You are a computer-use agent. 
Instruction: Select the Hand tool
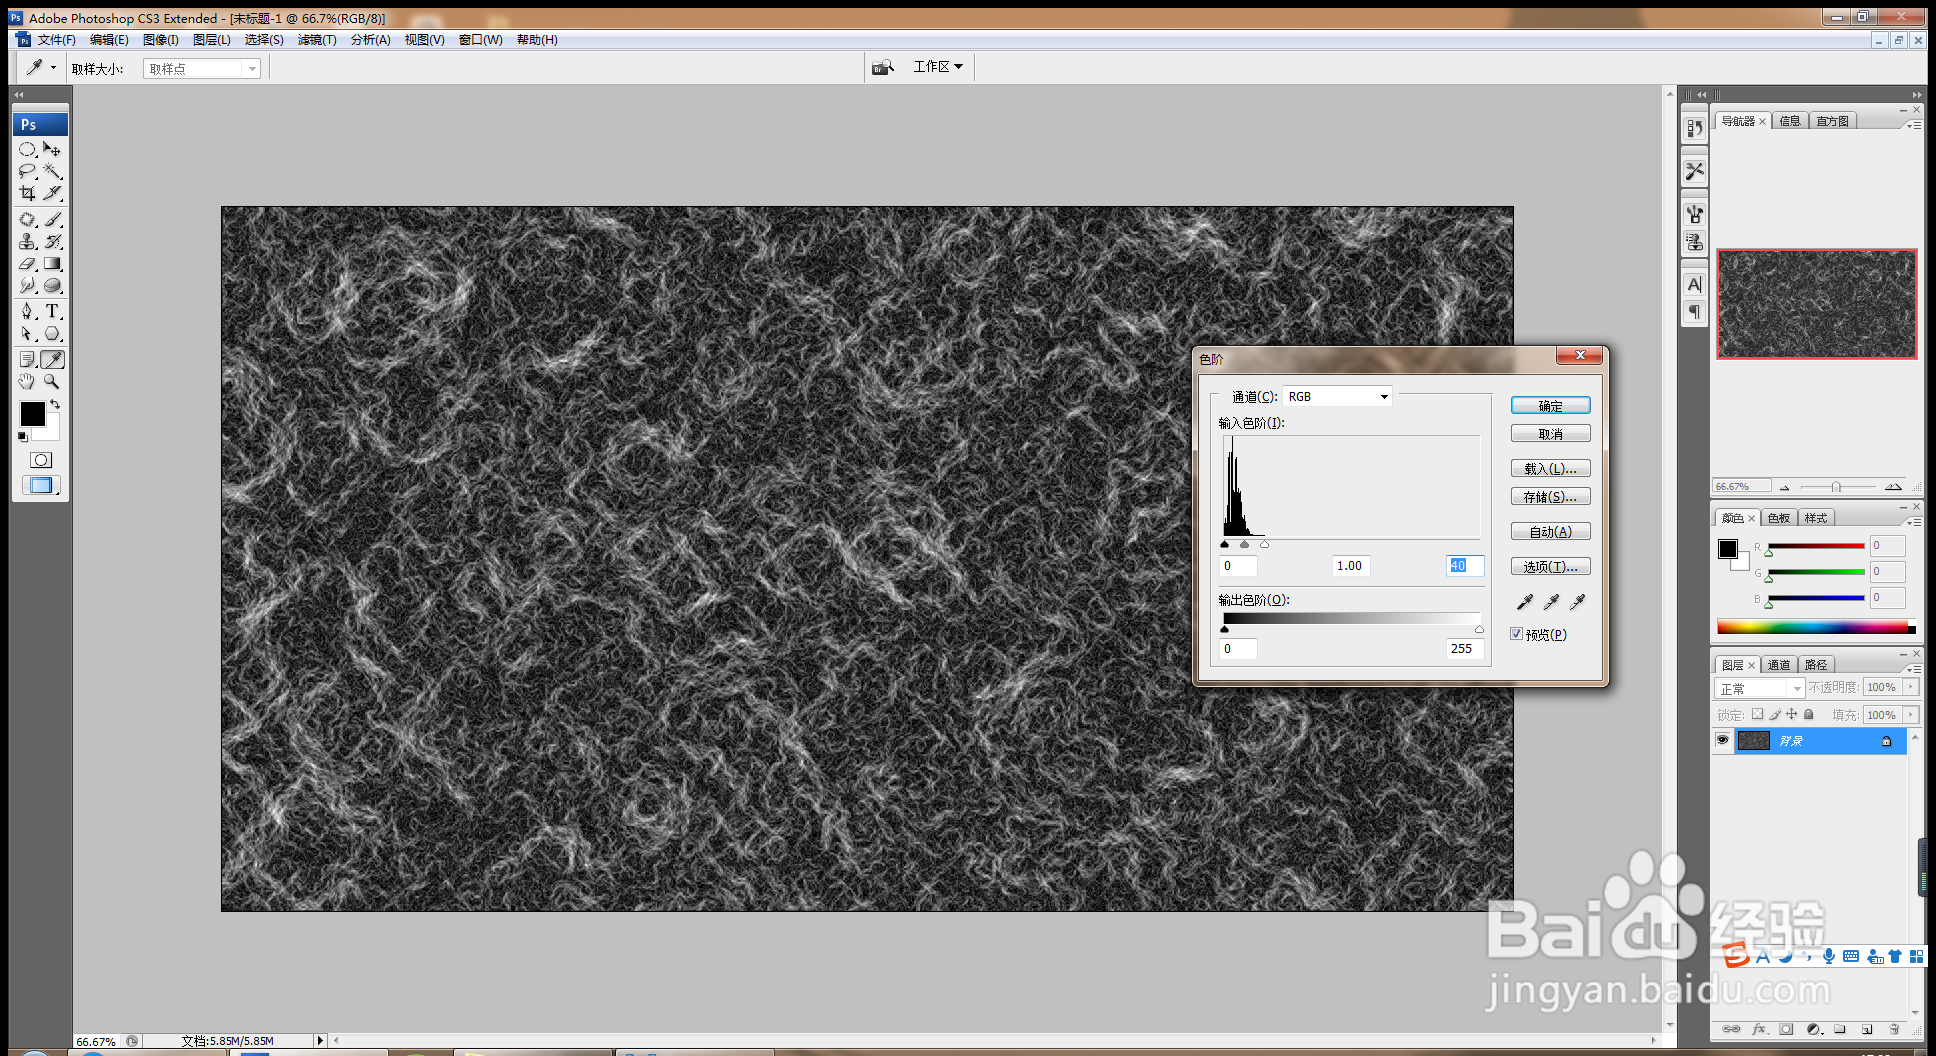pyautogui.click(x=28, y=381)
